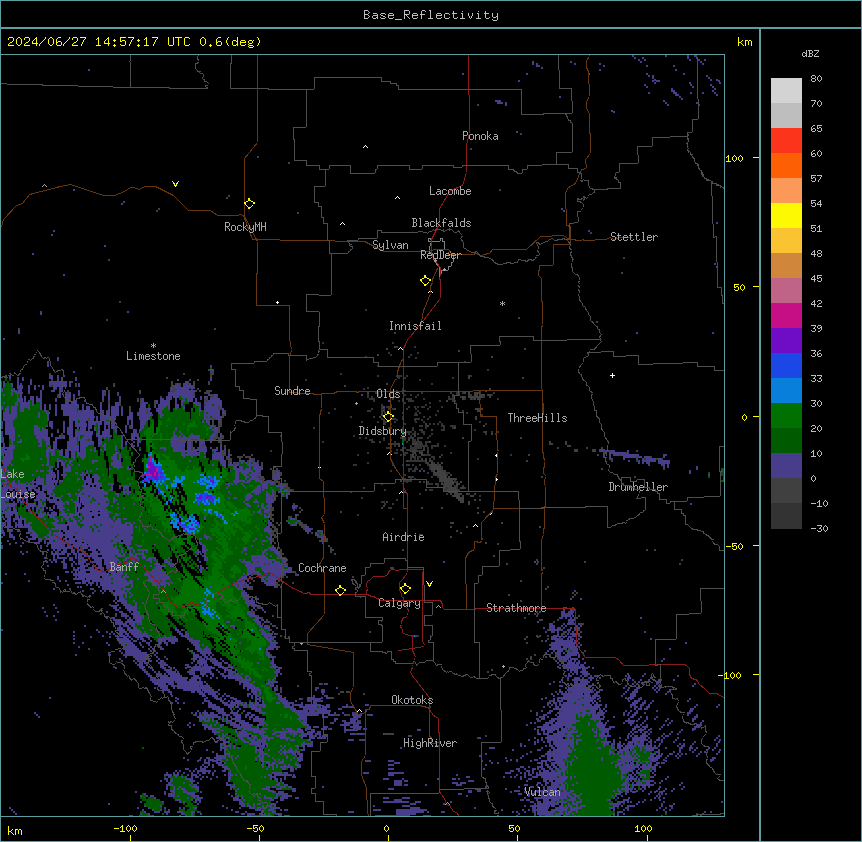
Task: Click the Vulcan town label
Action: [542, 792]
